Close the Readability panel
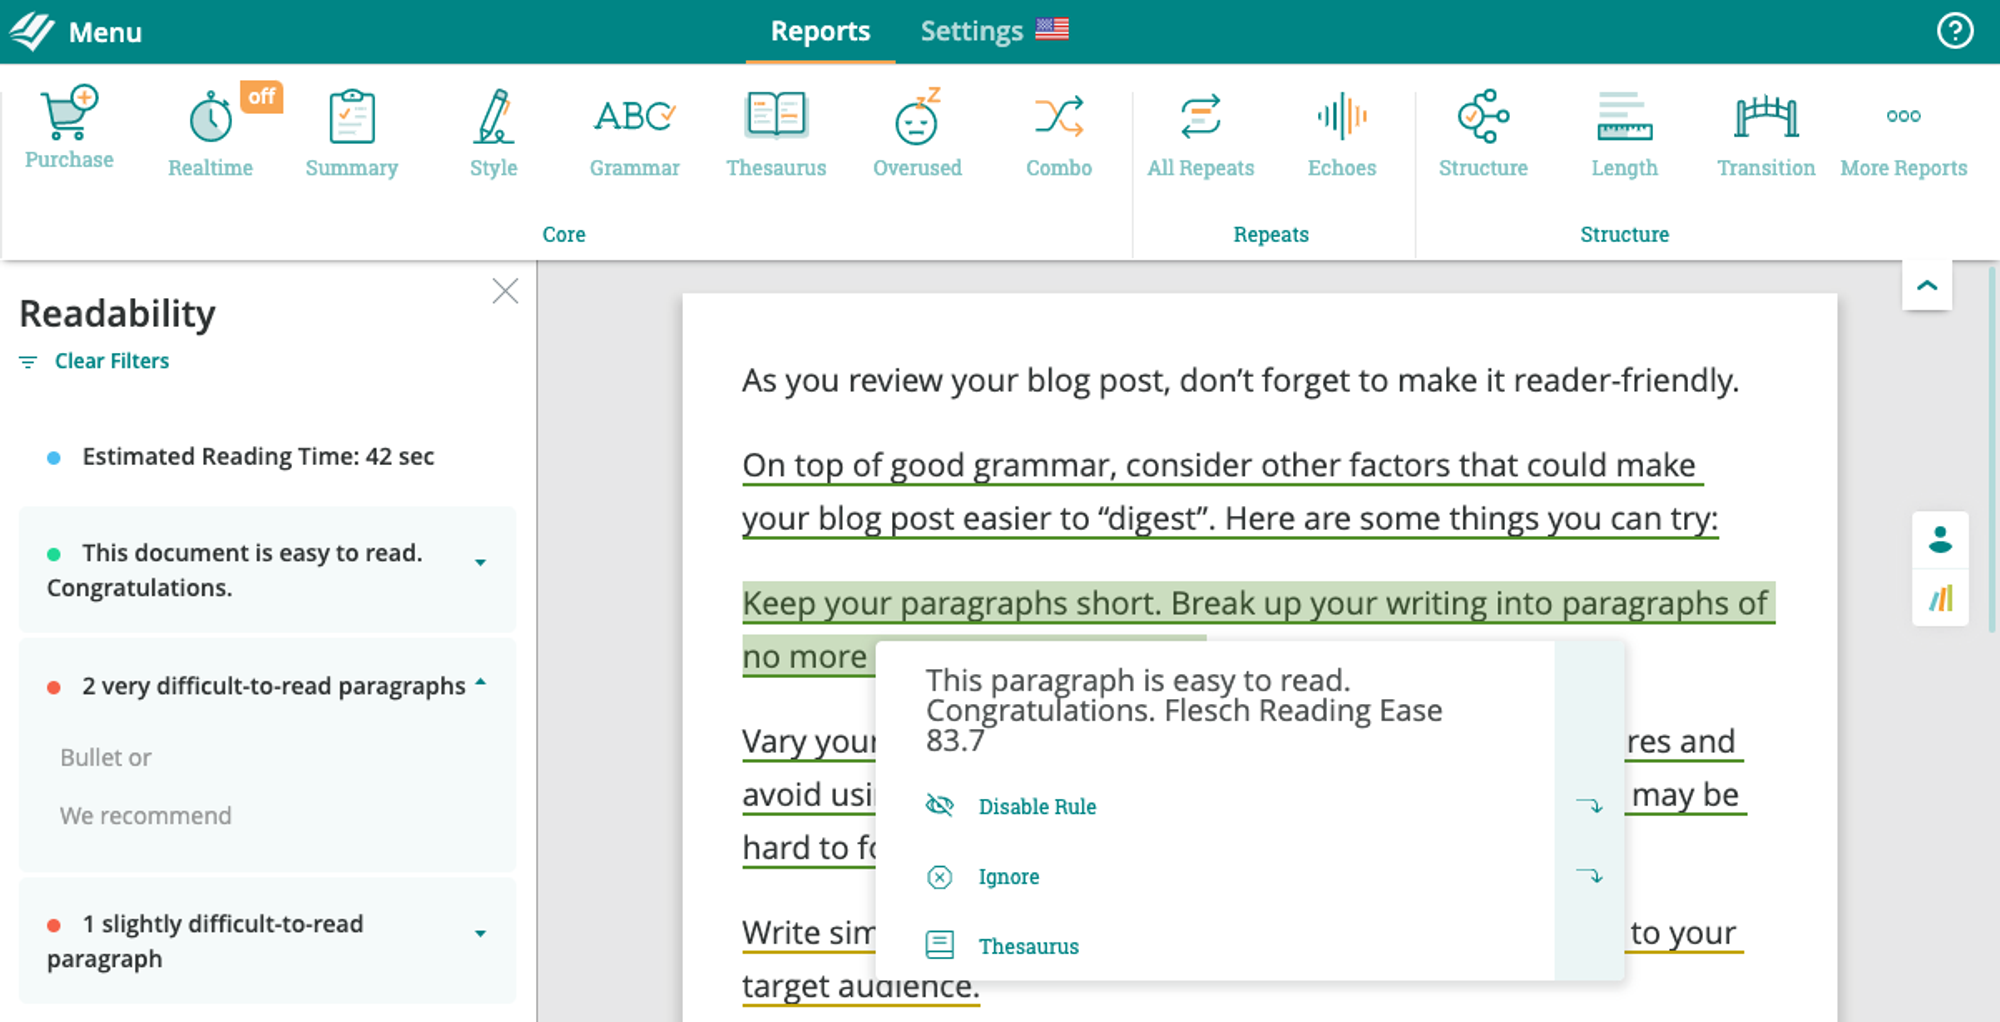 (505, 291)
